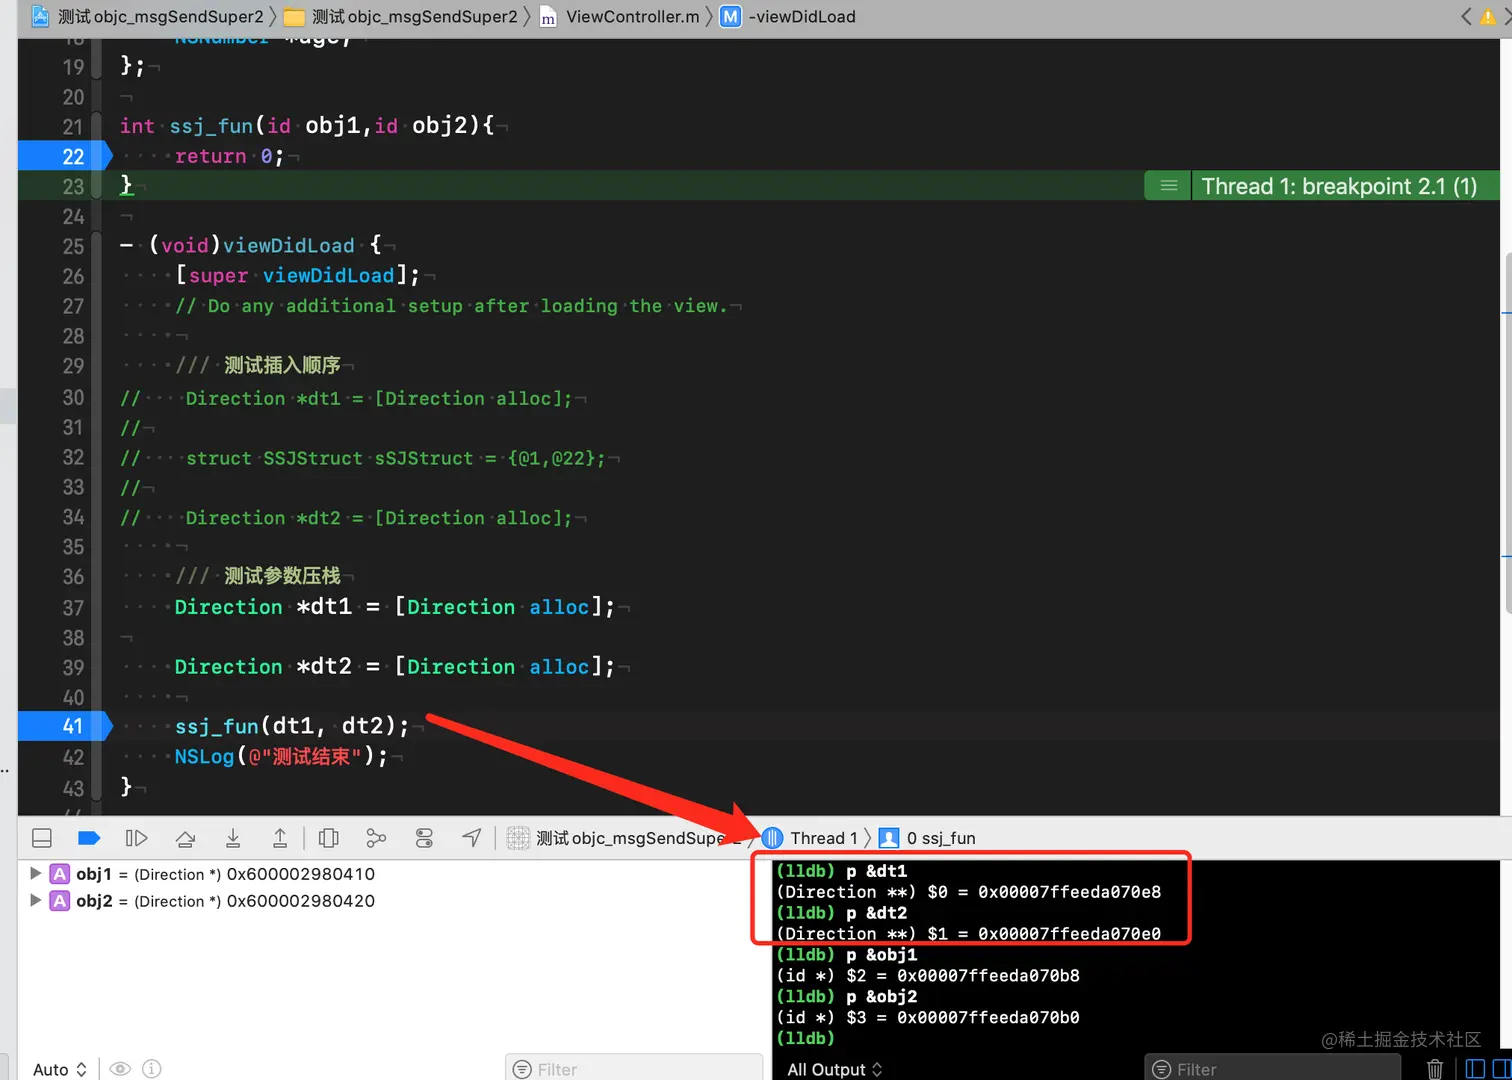Viewport: 1512px width, 1080px height.
Task: Click the obj1 variable type icon
Action: coord(60,873)
